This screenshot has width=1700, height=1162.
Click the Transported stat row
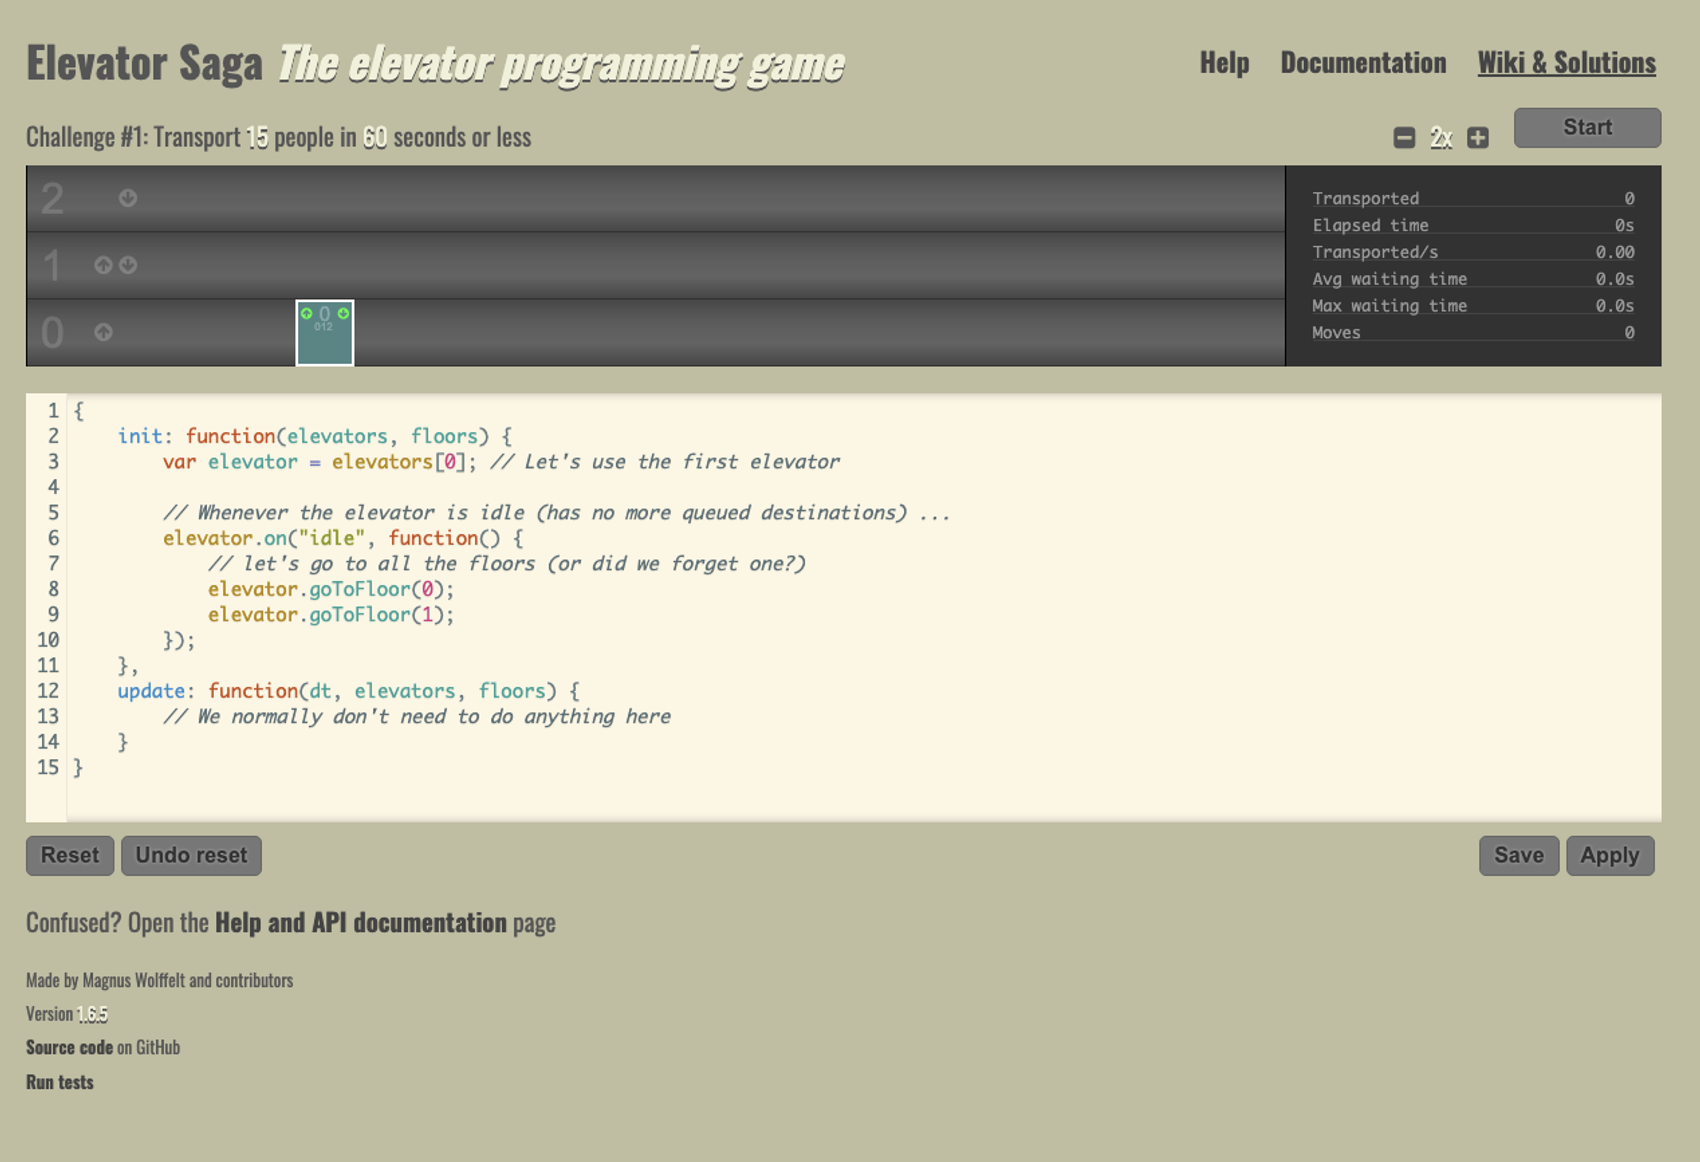point(1473,198)
